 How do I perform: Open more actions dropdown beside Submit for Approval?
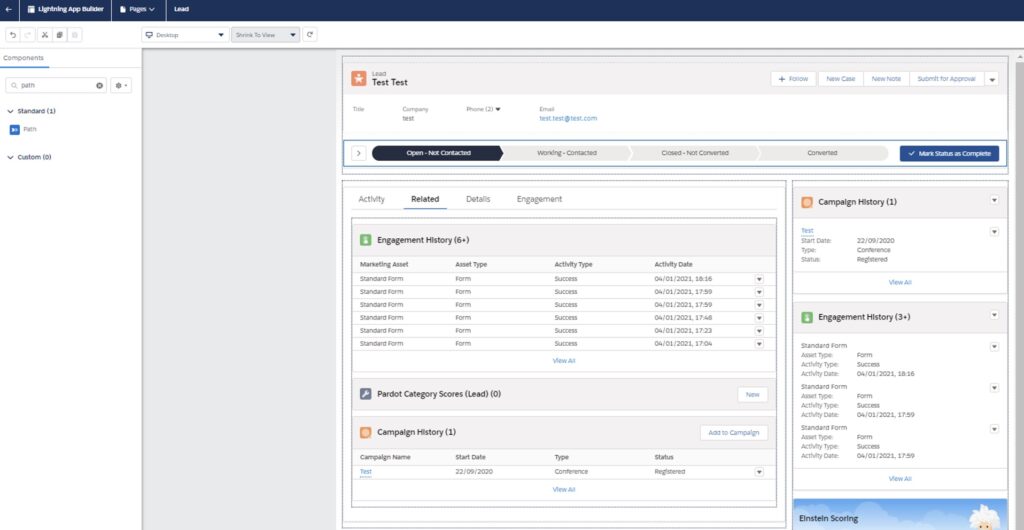tap(991, 79)
